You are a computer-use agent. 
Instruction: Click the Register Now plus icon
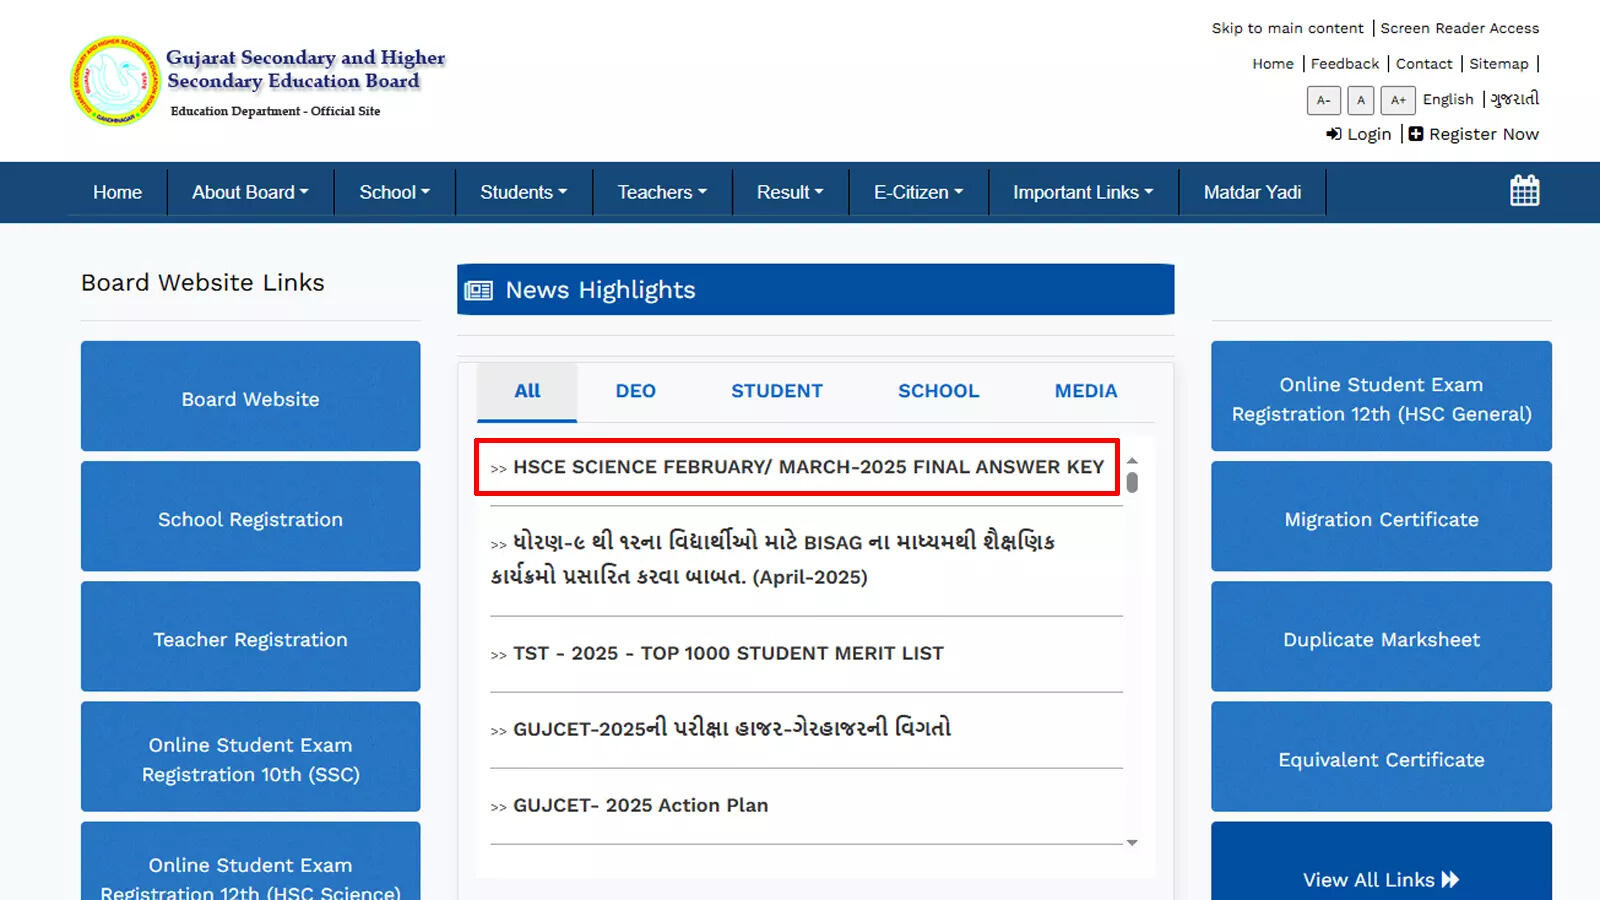(x=1416, y=134)
